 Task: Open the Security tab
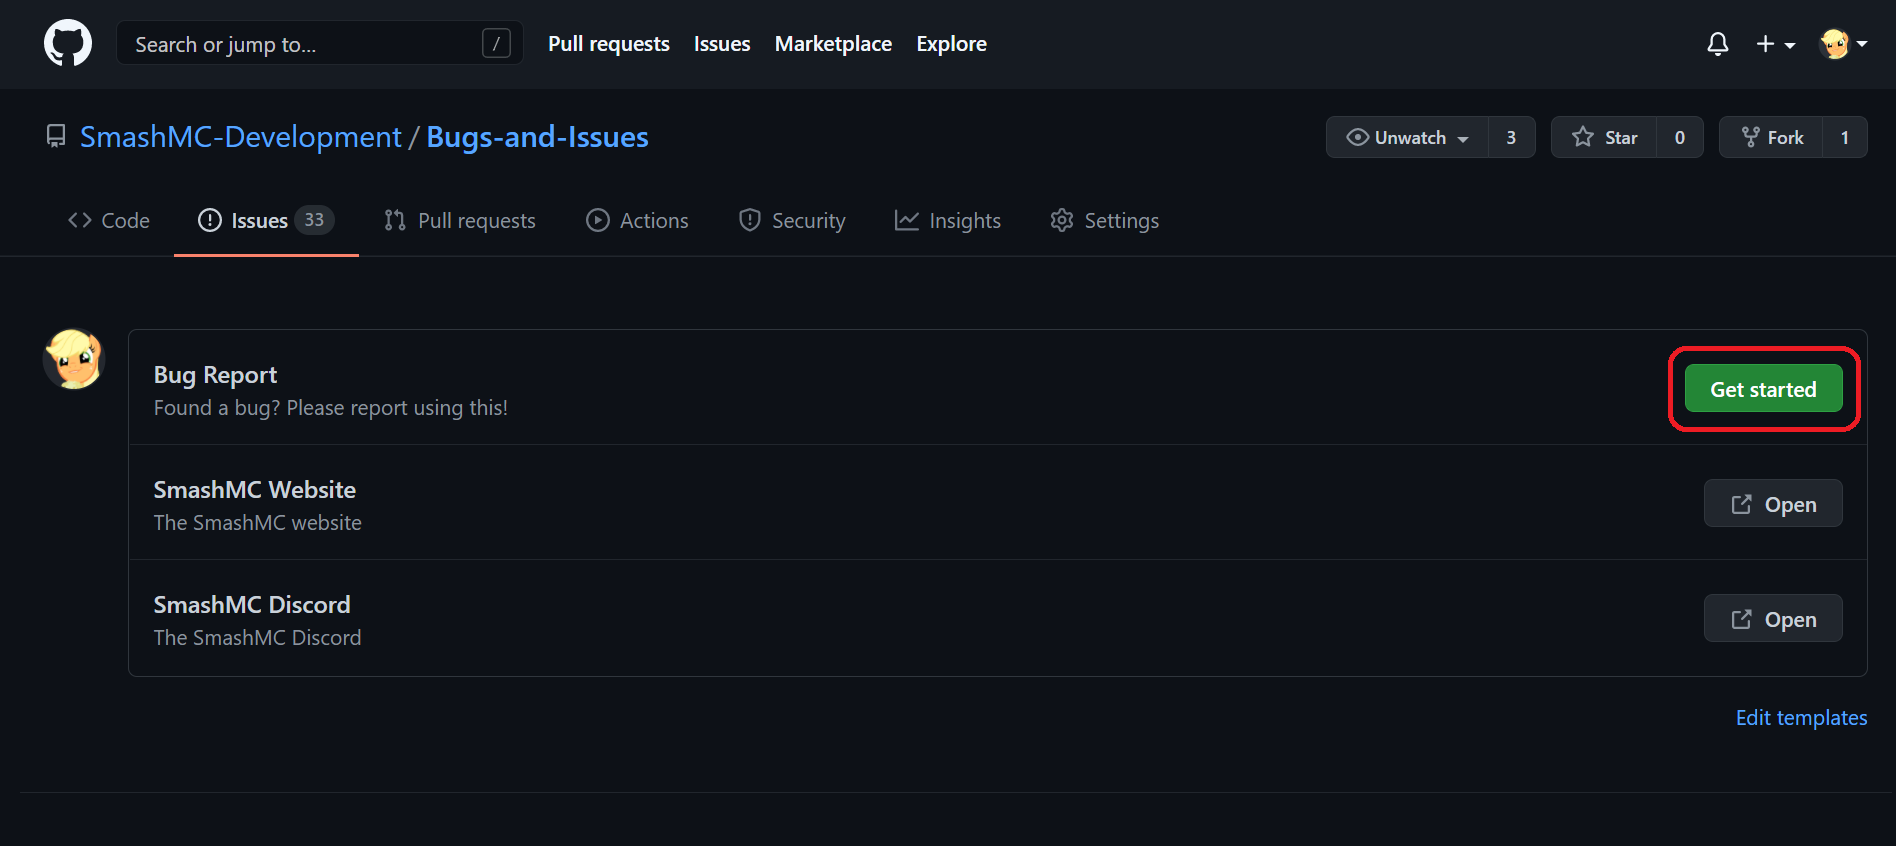pos(792,220)
